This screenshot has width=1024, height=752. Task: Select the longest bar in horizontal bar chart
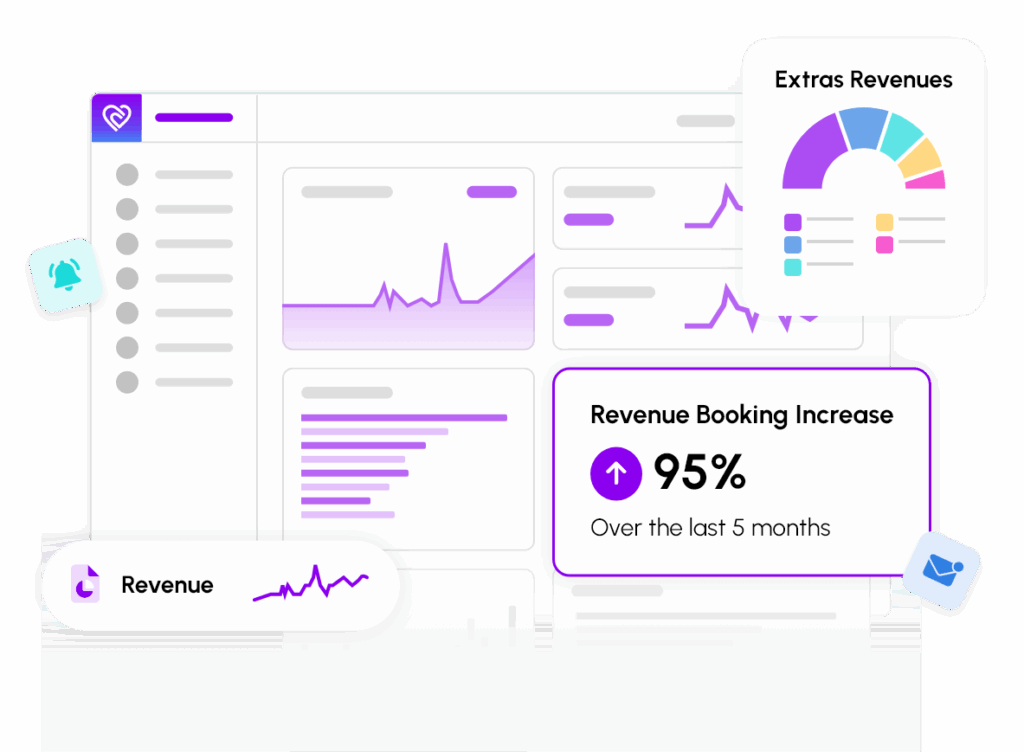[x=404, y=418]
